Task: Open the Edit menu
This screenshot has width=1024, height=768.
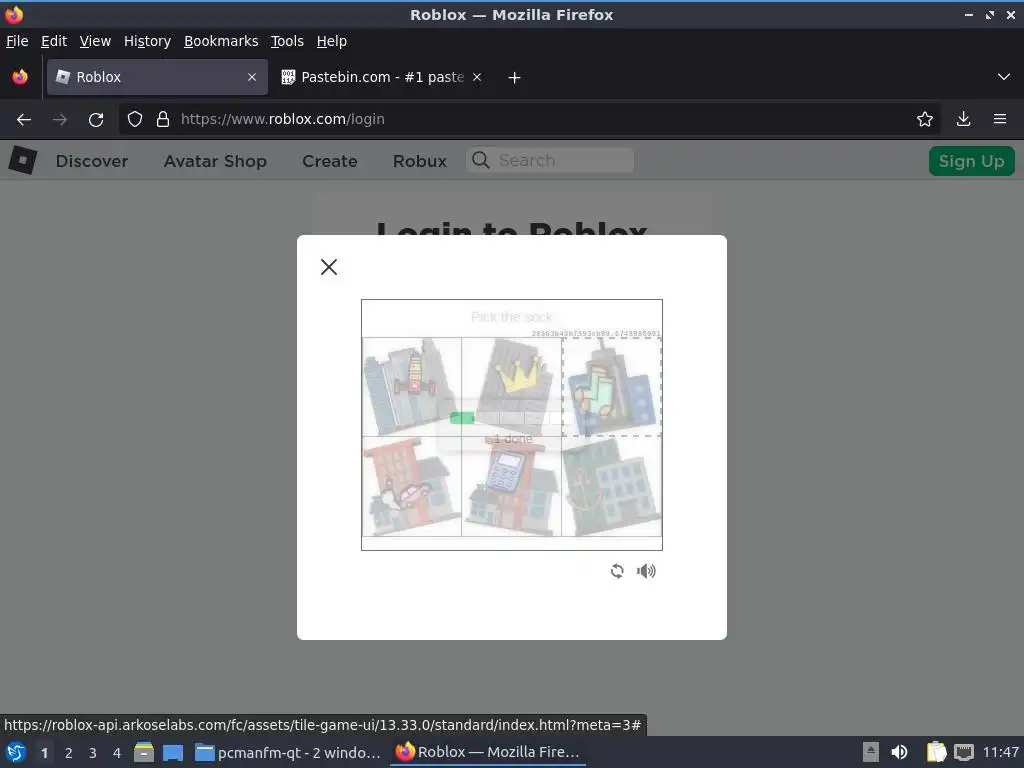Action: tap(54, 41)
